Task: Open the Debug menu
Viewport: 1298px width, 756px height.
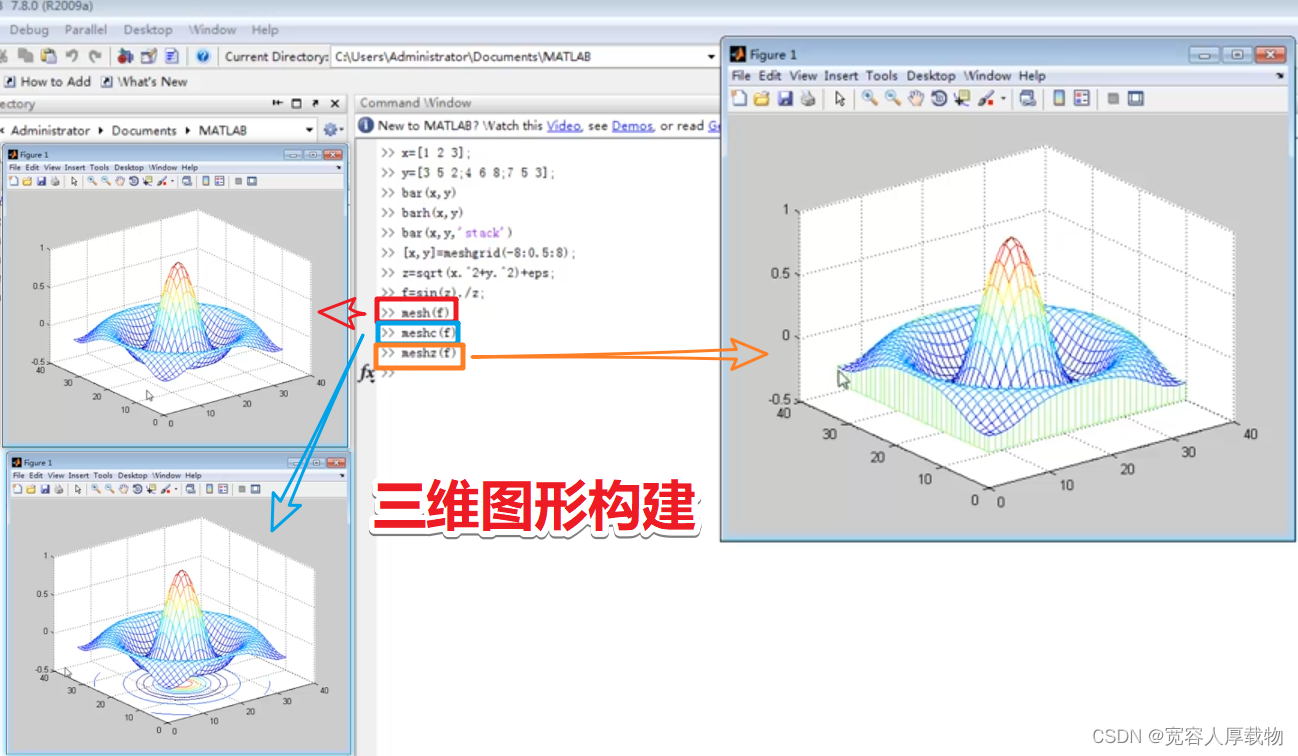Action: (29, 30)
